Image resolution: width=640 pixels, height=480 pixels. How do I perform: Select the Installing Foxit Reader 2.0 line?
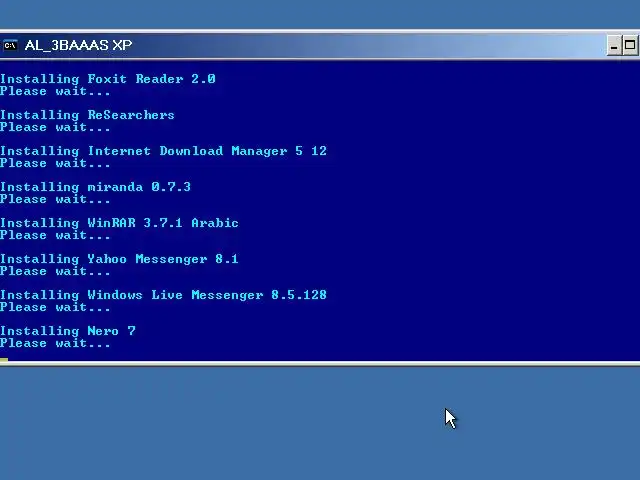click(108, 79)
